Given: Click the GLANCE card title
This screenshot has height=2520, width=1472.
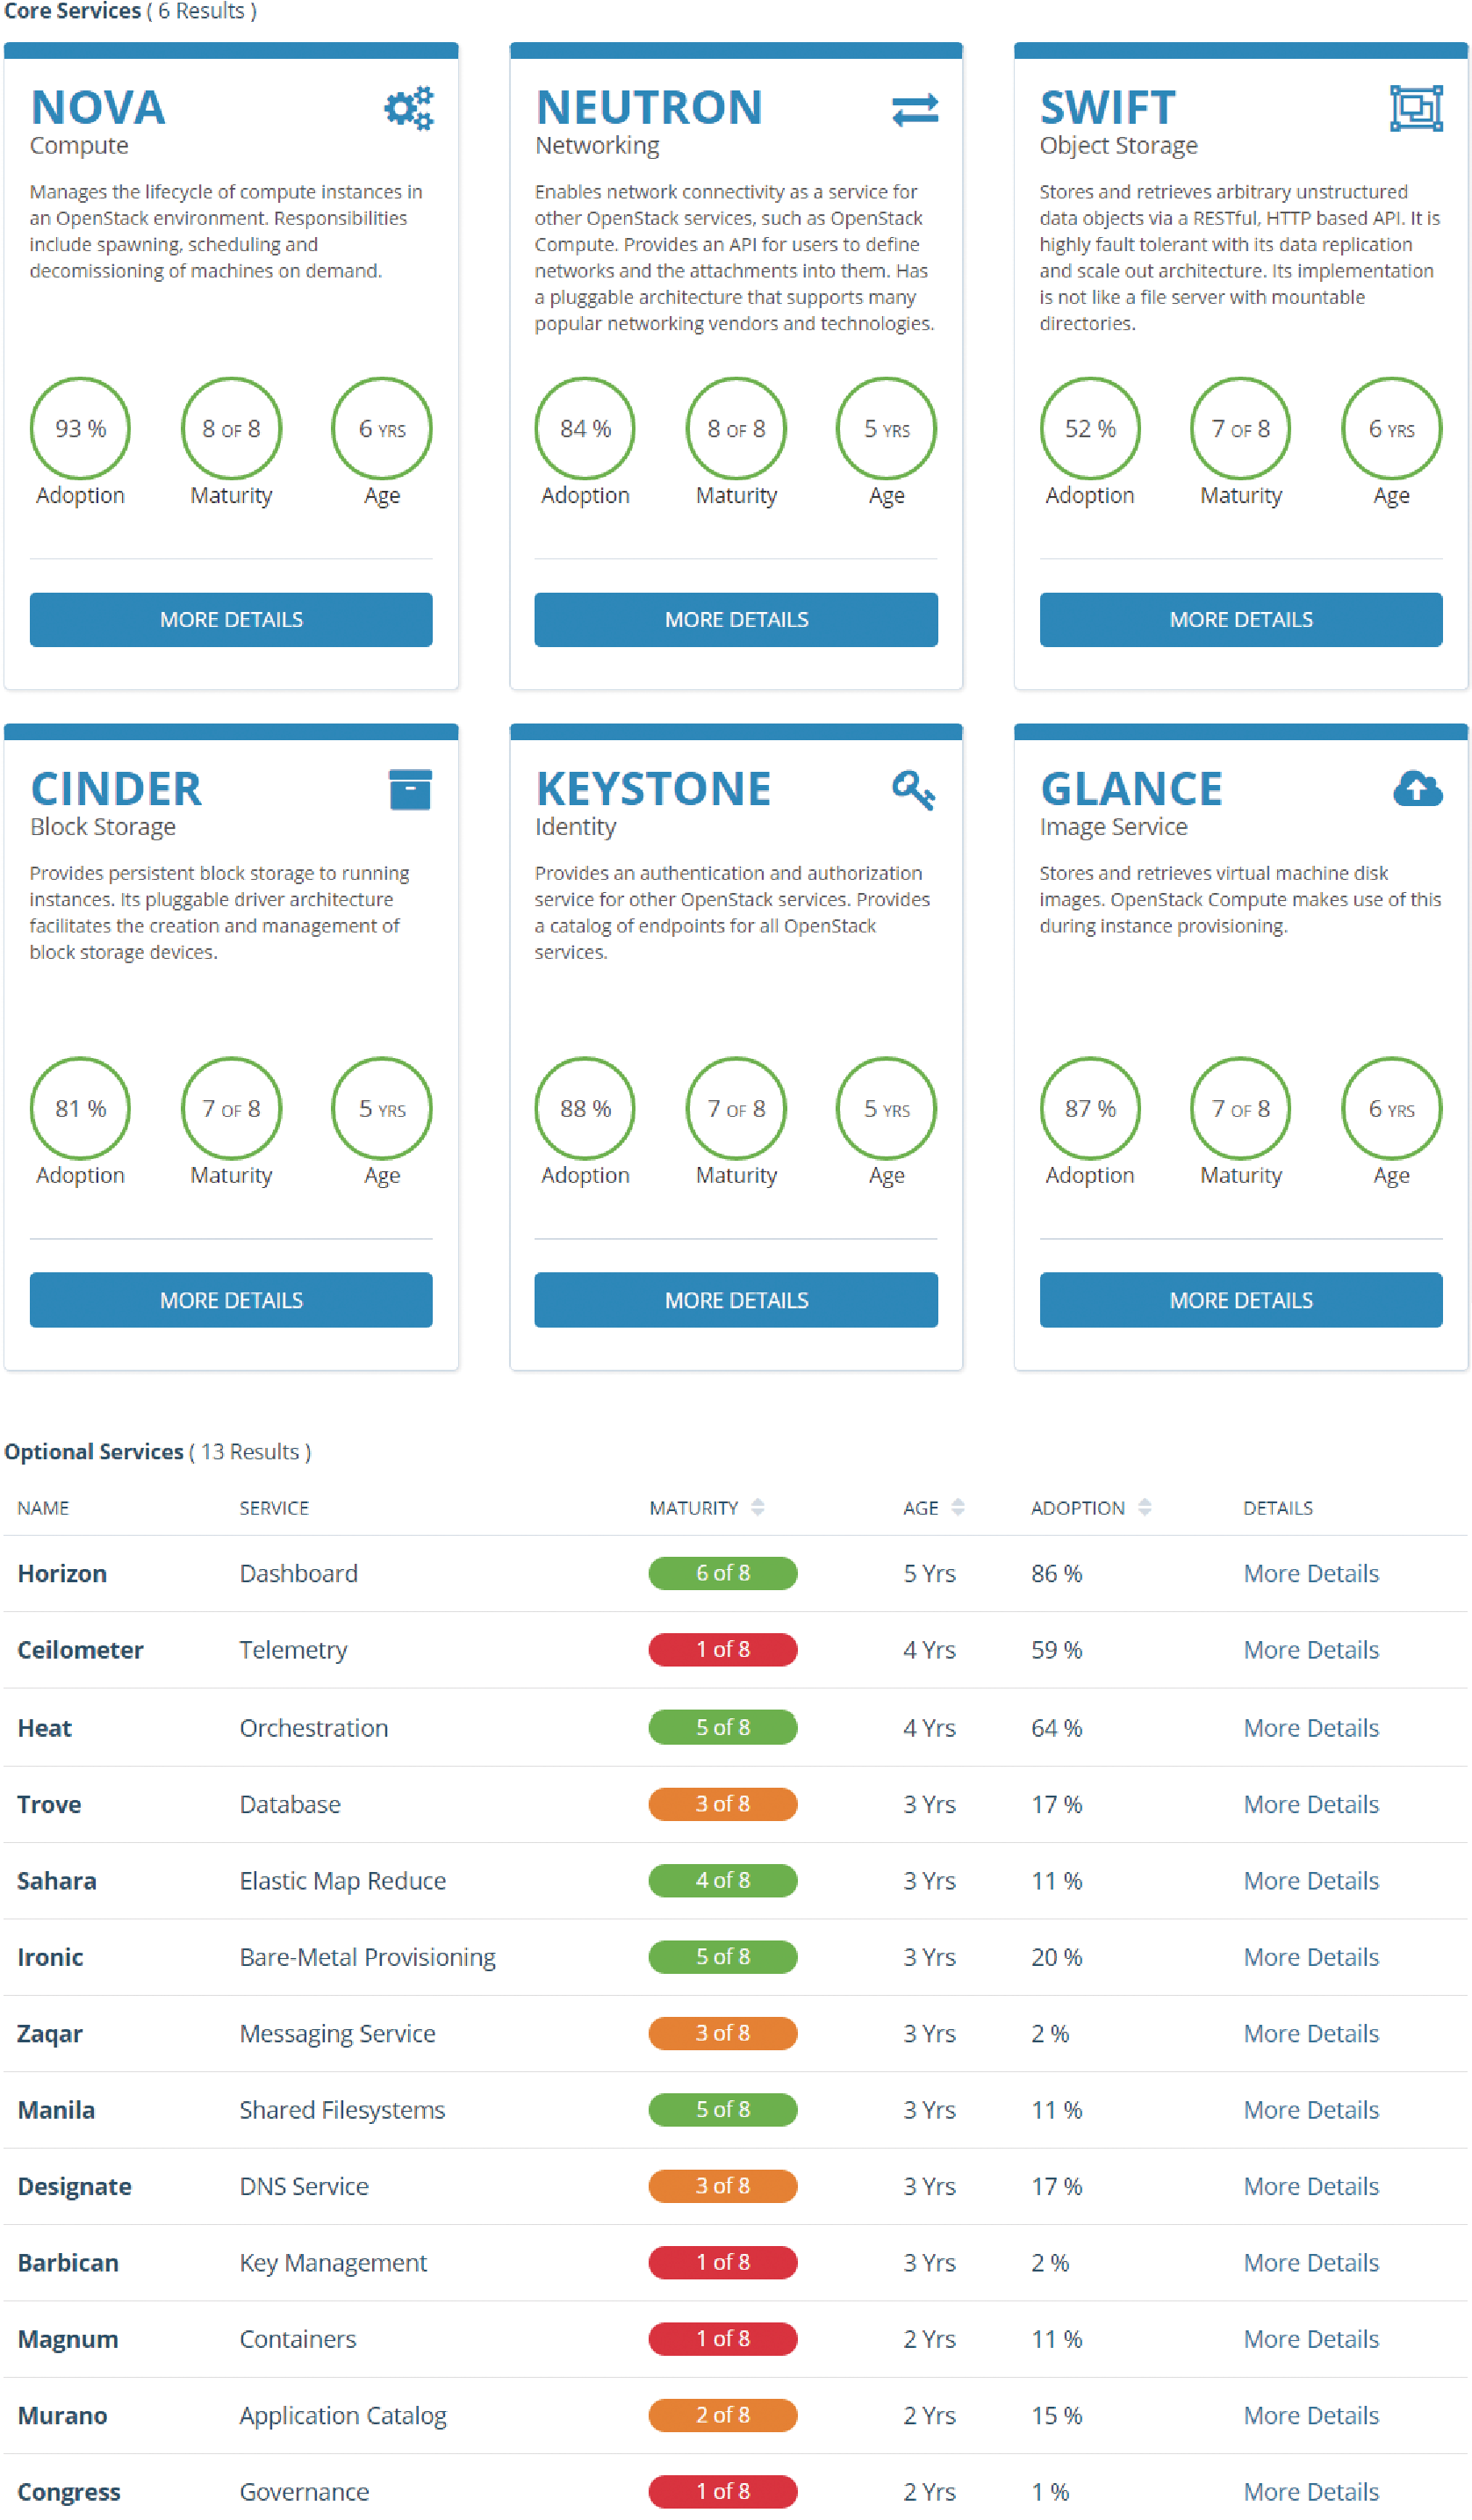Looking at the screenshot, I should point(1131,788).
